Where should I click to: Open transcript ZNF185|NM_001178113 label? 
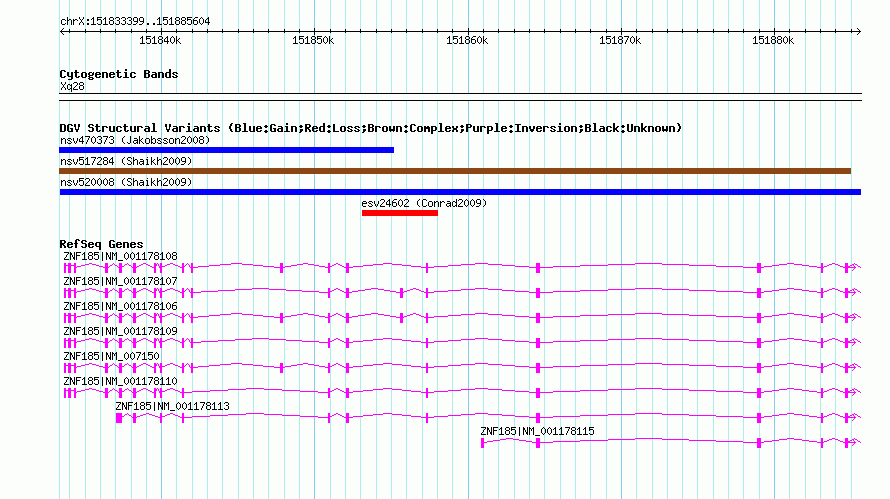pos(173,406)
